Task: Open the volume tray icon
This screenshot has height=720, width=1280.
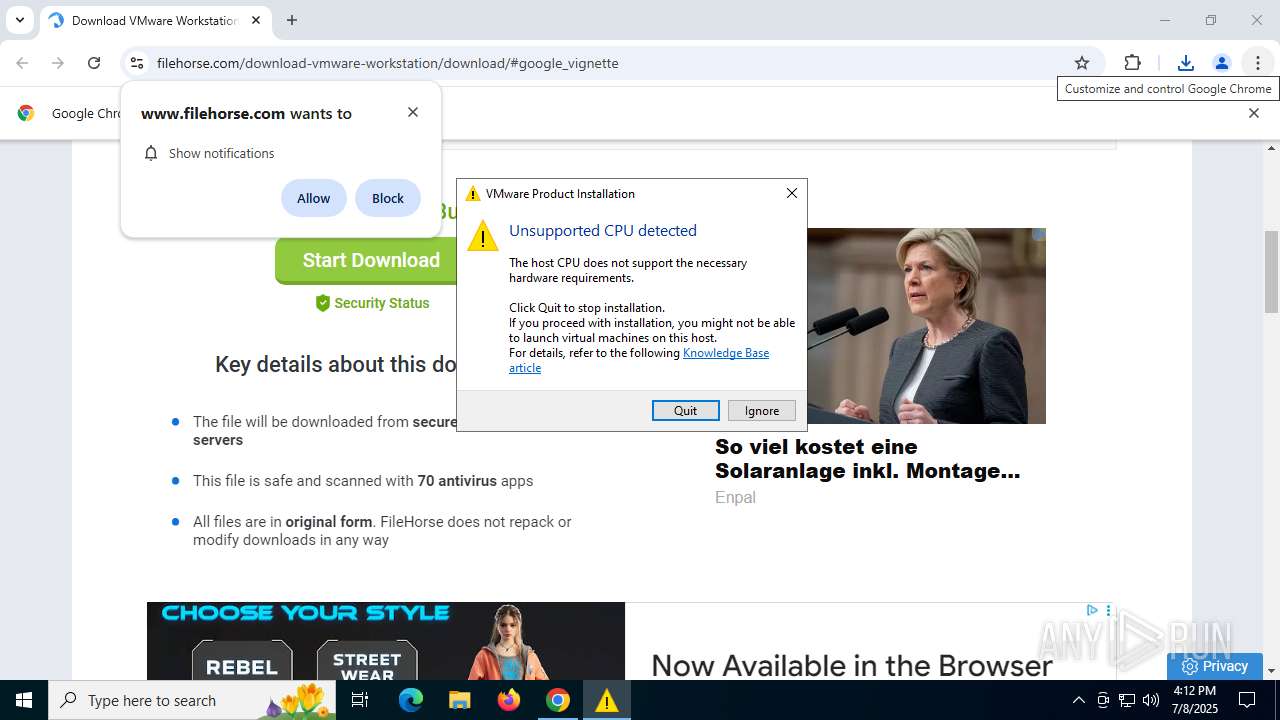Action: coord(1151,700)
